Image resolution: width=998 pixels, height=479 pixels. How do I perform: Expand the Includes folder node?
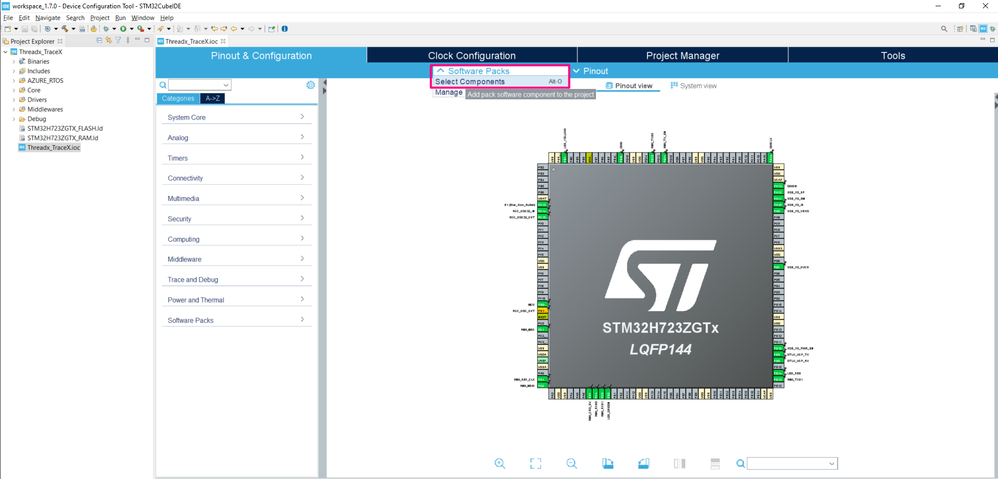(x=14, y=71)
